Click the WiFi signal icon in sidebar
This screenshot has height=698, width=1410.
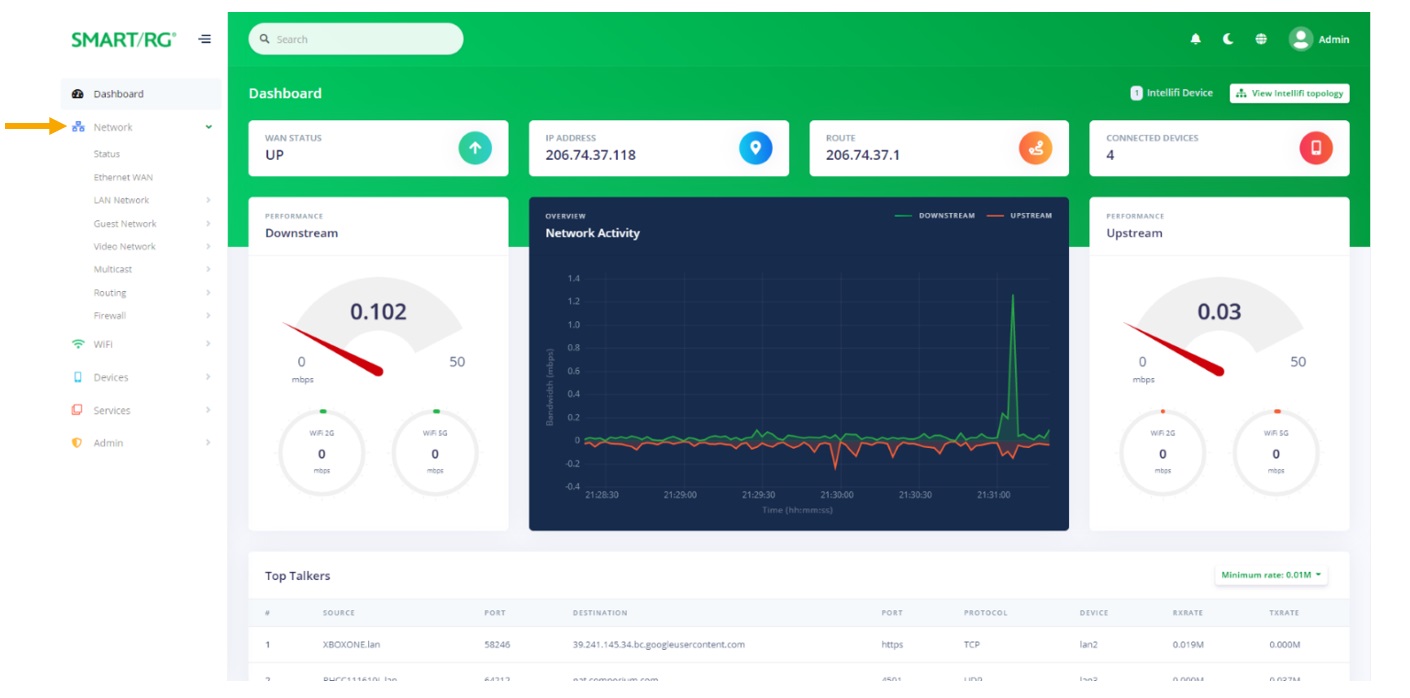coord(78,344)
